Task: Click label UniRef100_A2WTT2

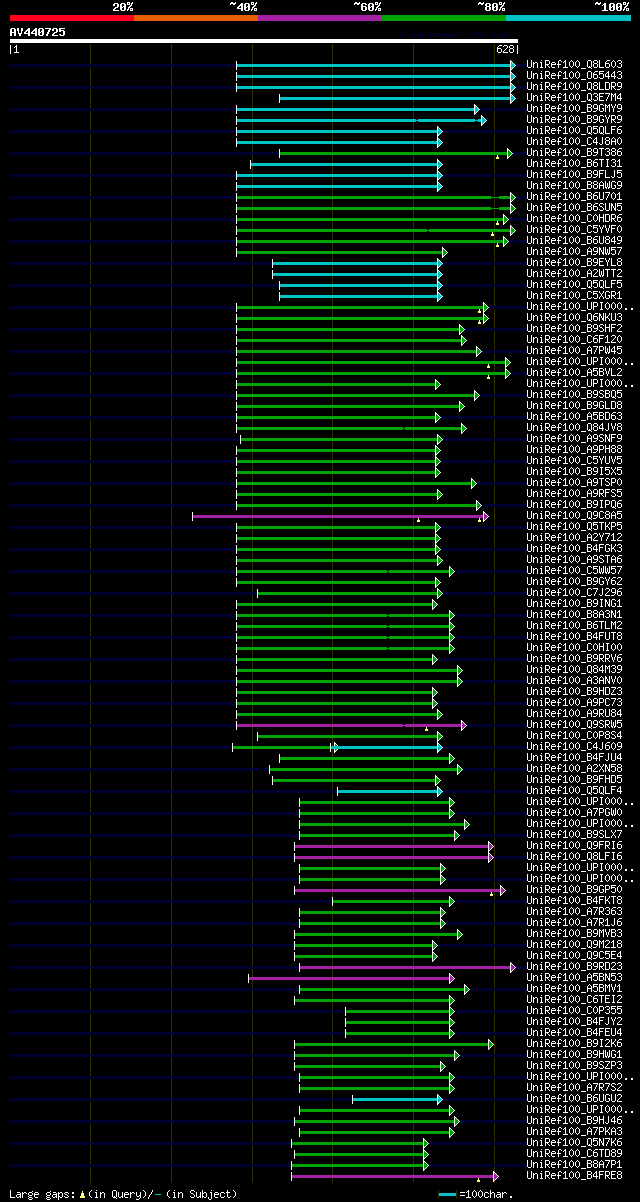Action: coord(573,273)
